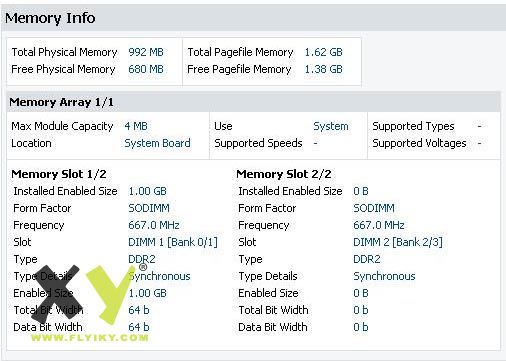Click the Memory Slot 2/2 heading

pos(284,174)
